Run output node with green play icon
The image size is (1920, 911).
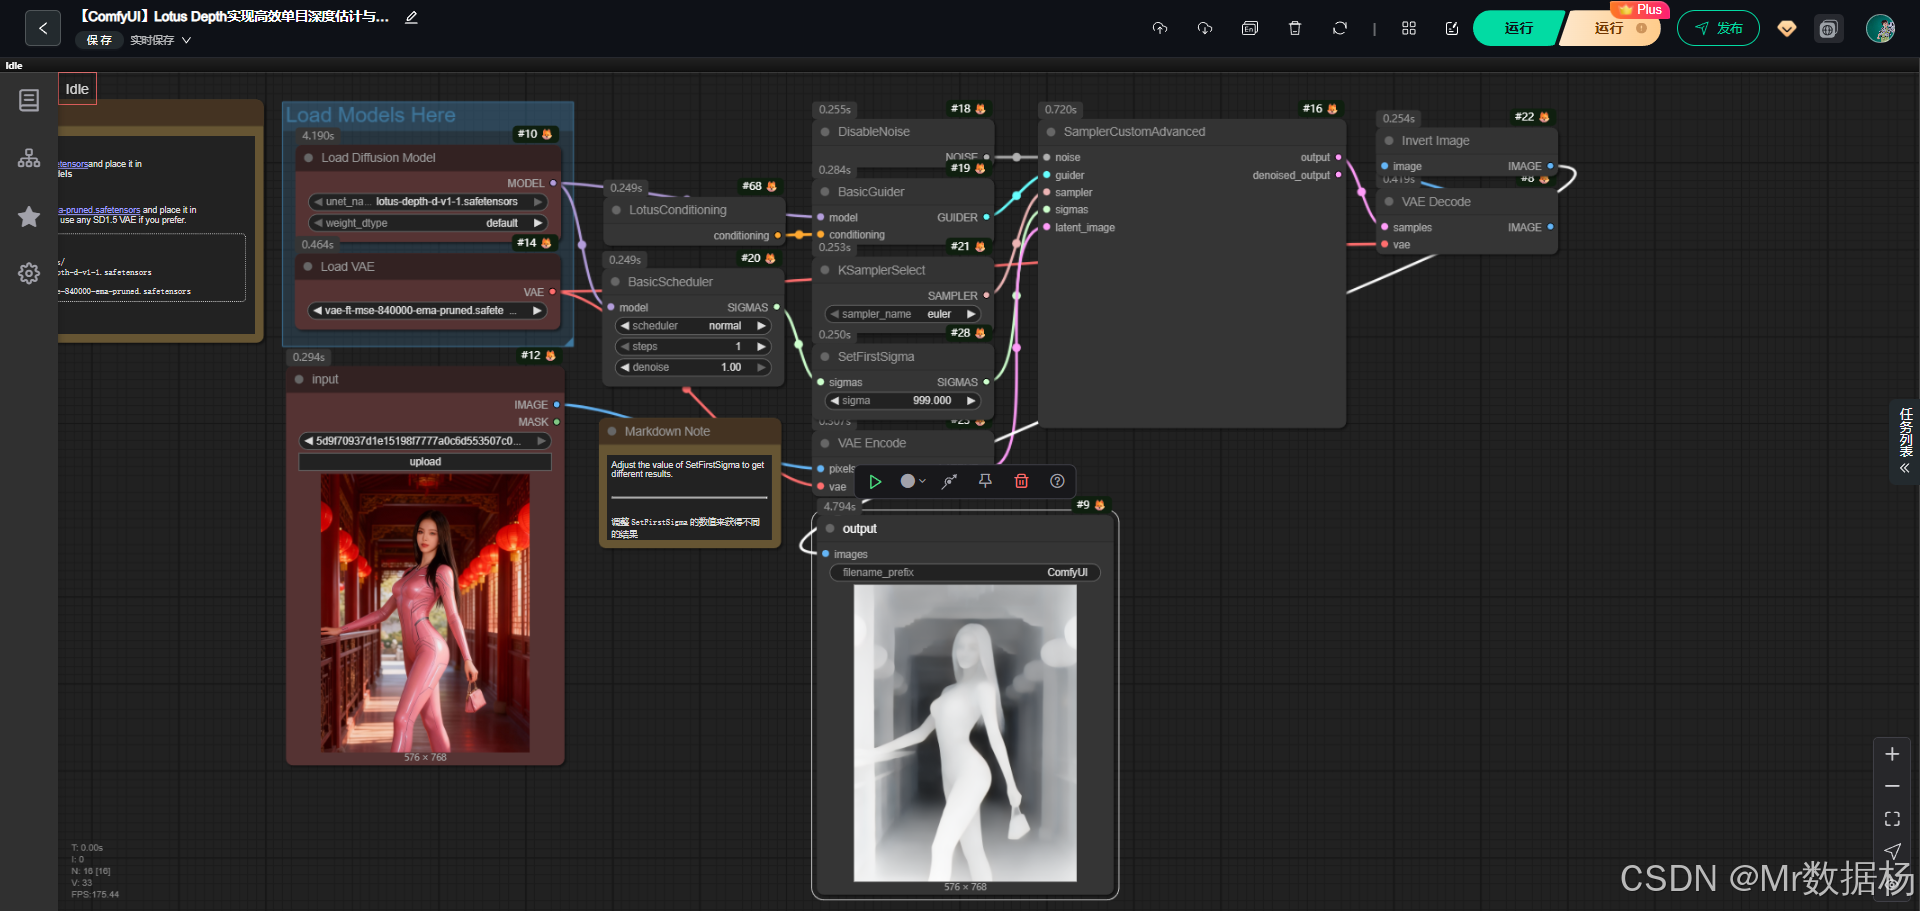pos(875,482)
